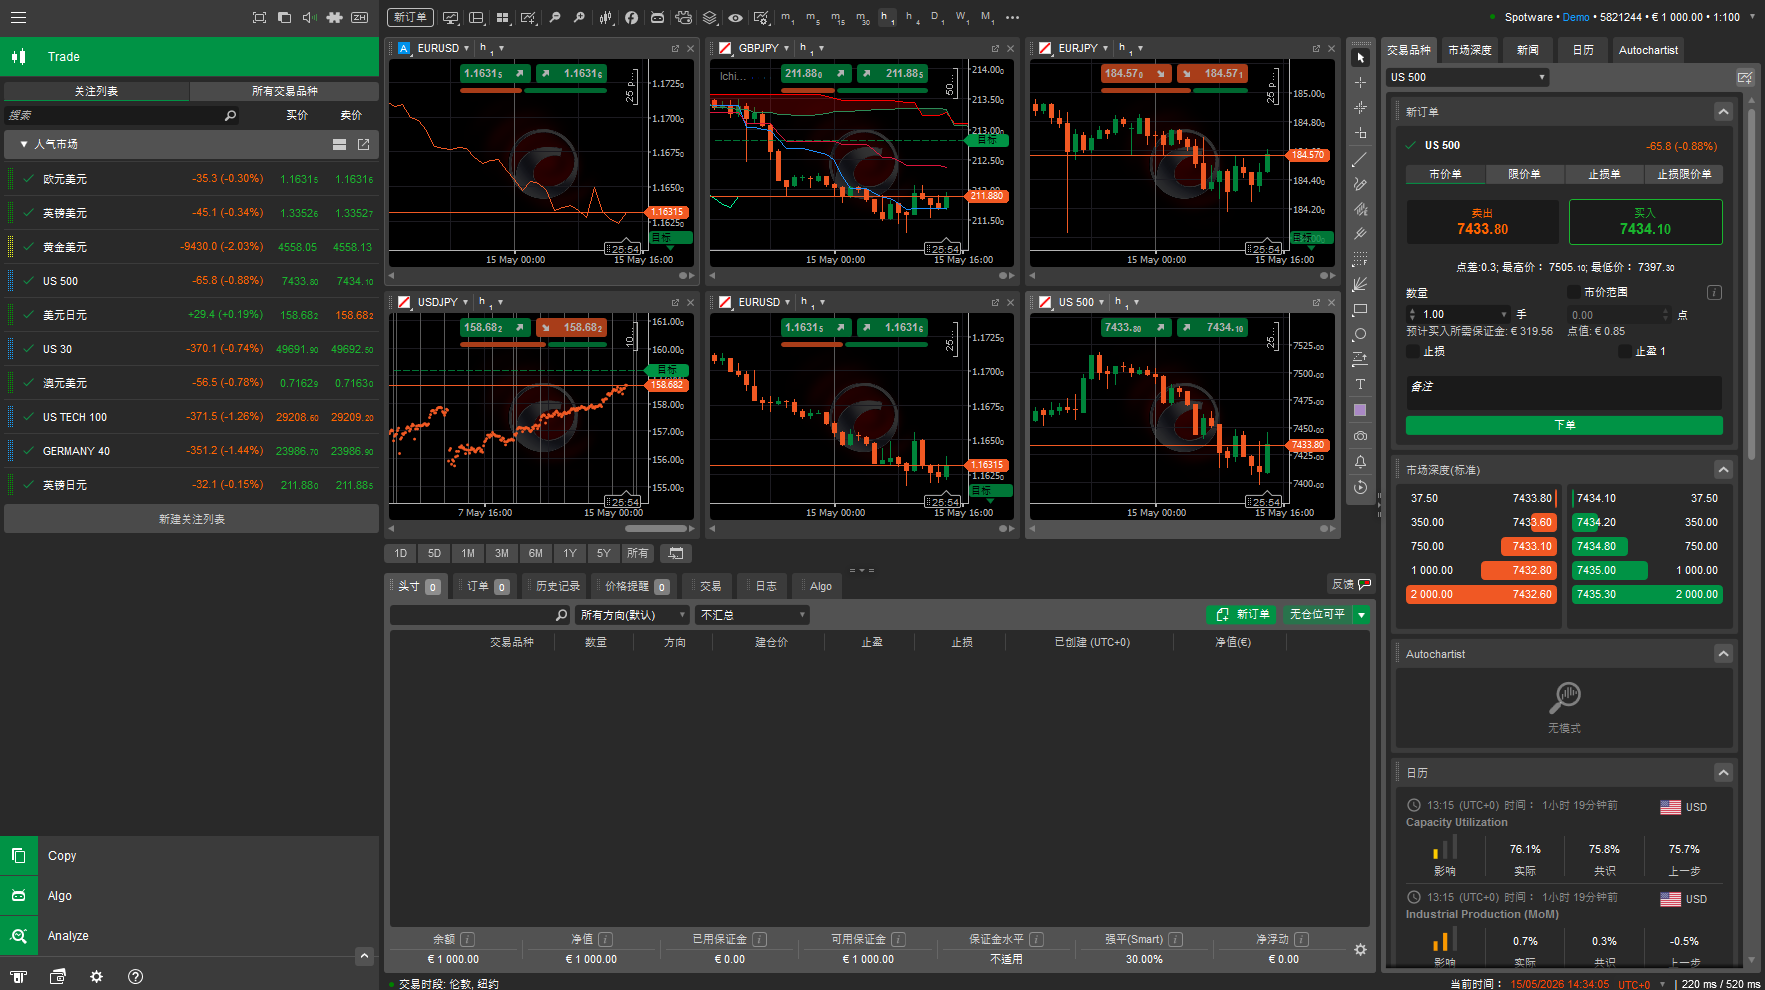1765x990 pixels.
Task: Open the 所有交易品种 tab
Action: click(284, 91)
